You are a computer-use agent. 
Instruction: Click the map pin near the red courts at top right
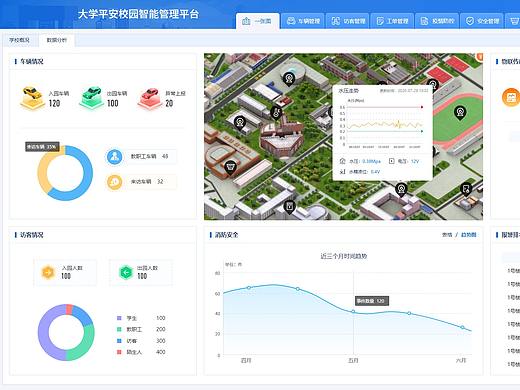(x=432, y=85)
